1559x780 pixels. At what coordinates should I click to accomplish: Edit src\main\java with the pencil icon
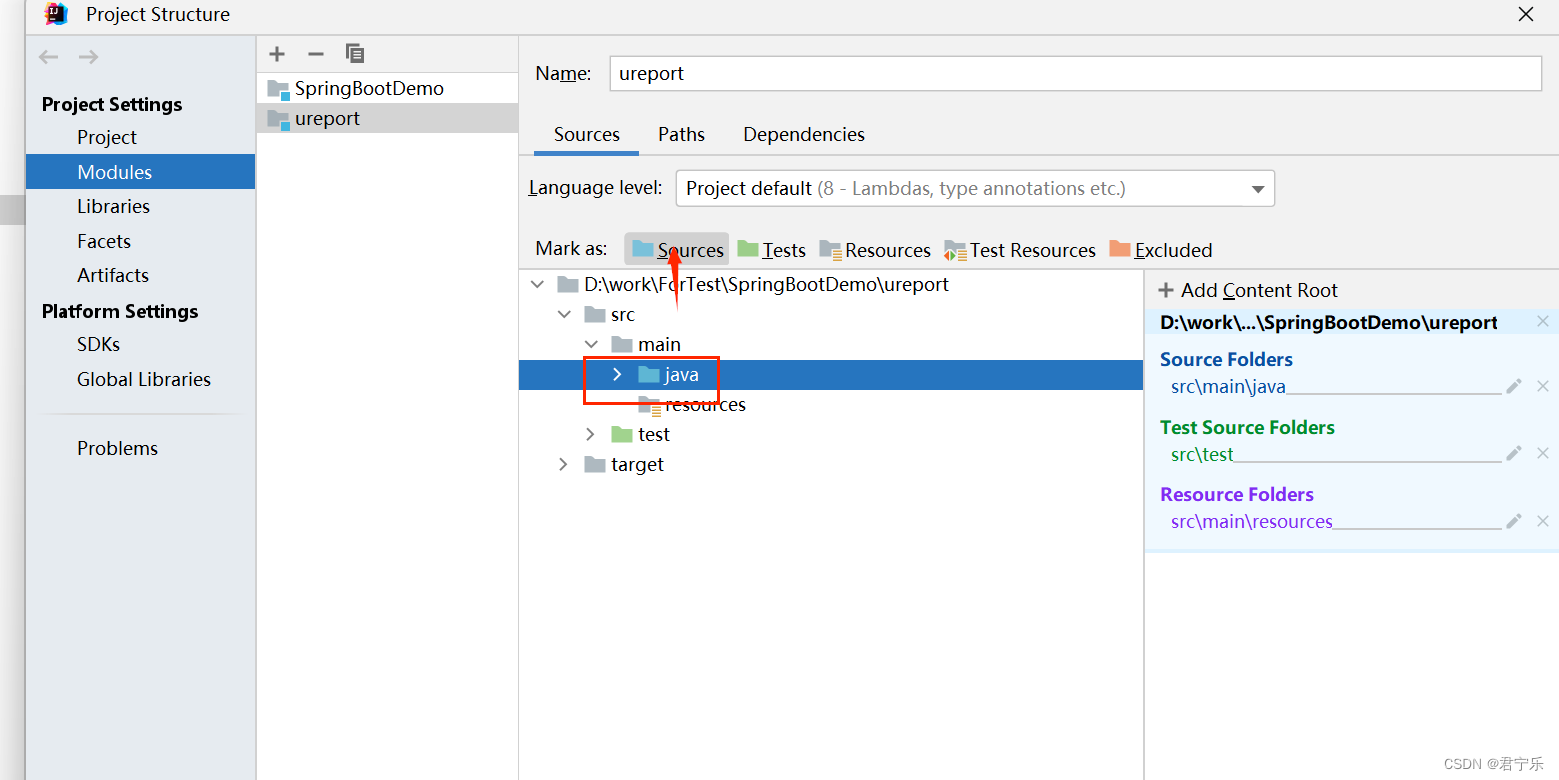click(x=1513, y=386)
